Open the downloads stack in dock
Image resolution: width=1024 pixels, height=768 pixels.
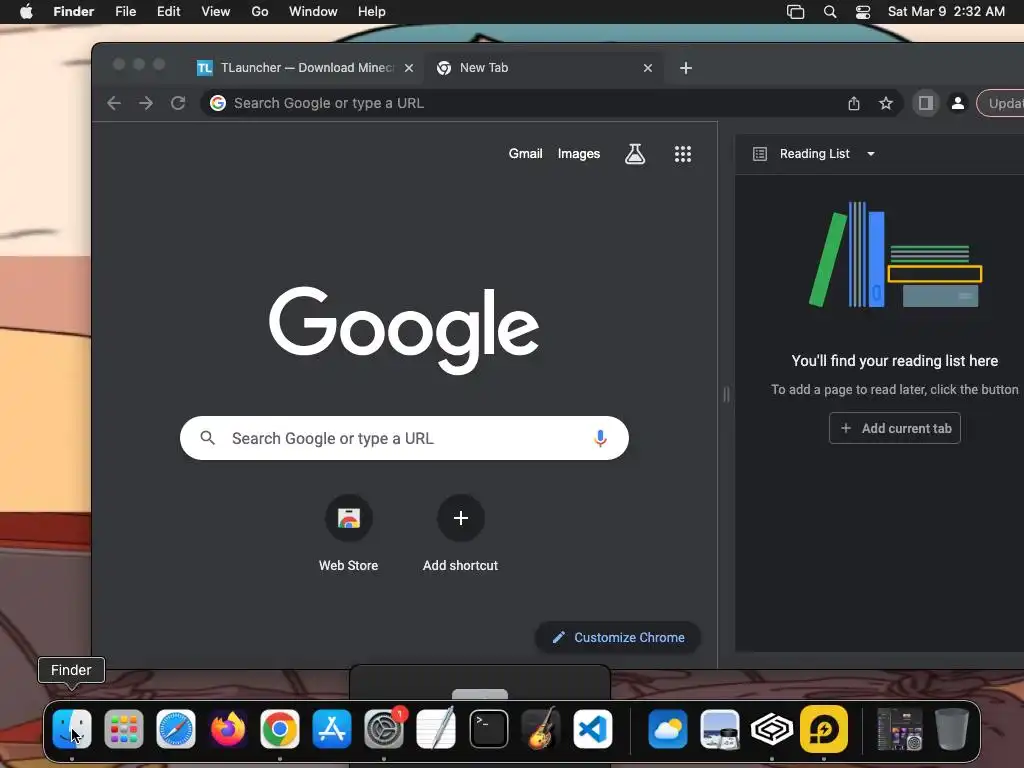(899, 729)
